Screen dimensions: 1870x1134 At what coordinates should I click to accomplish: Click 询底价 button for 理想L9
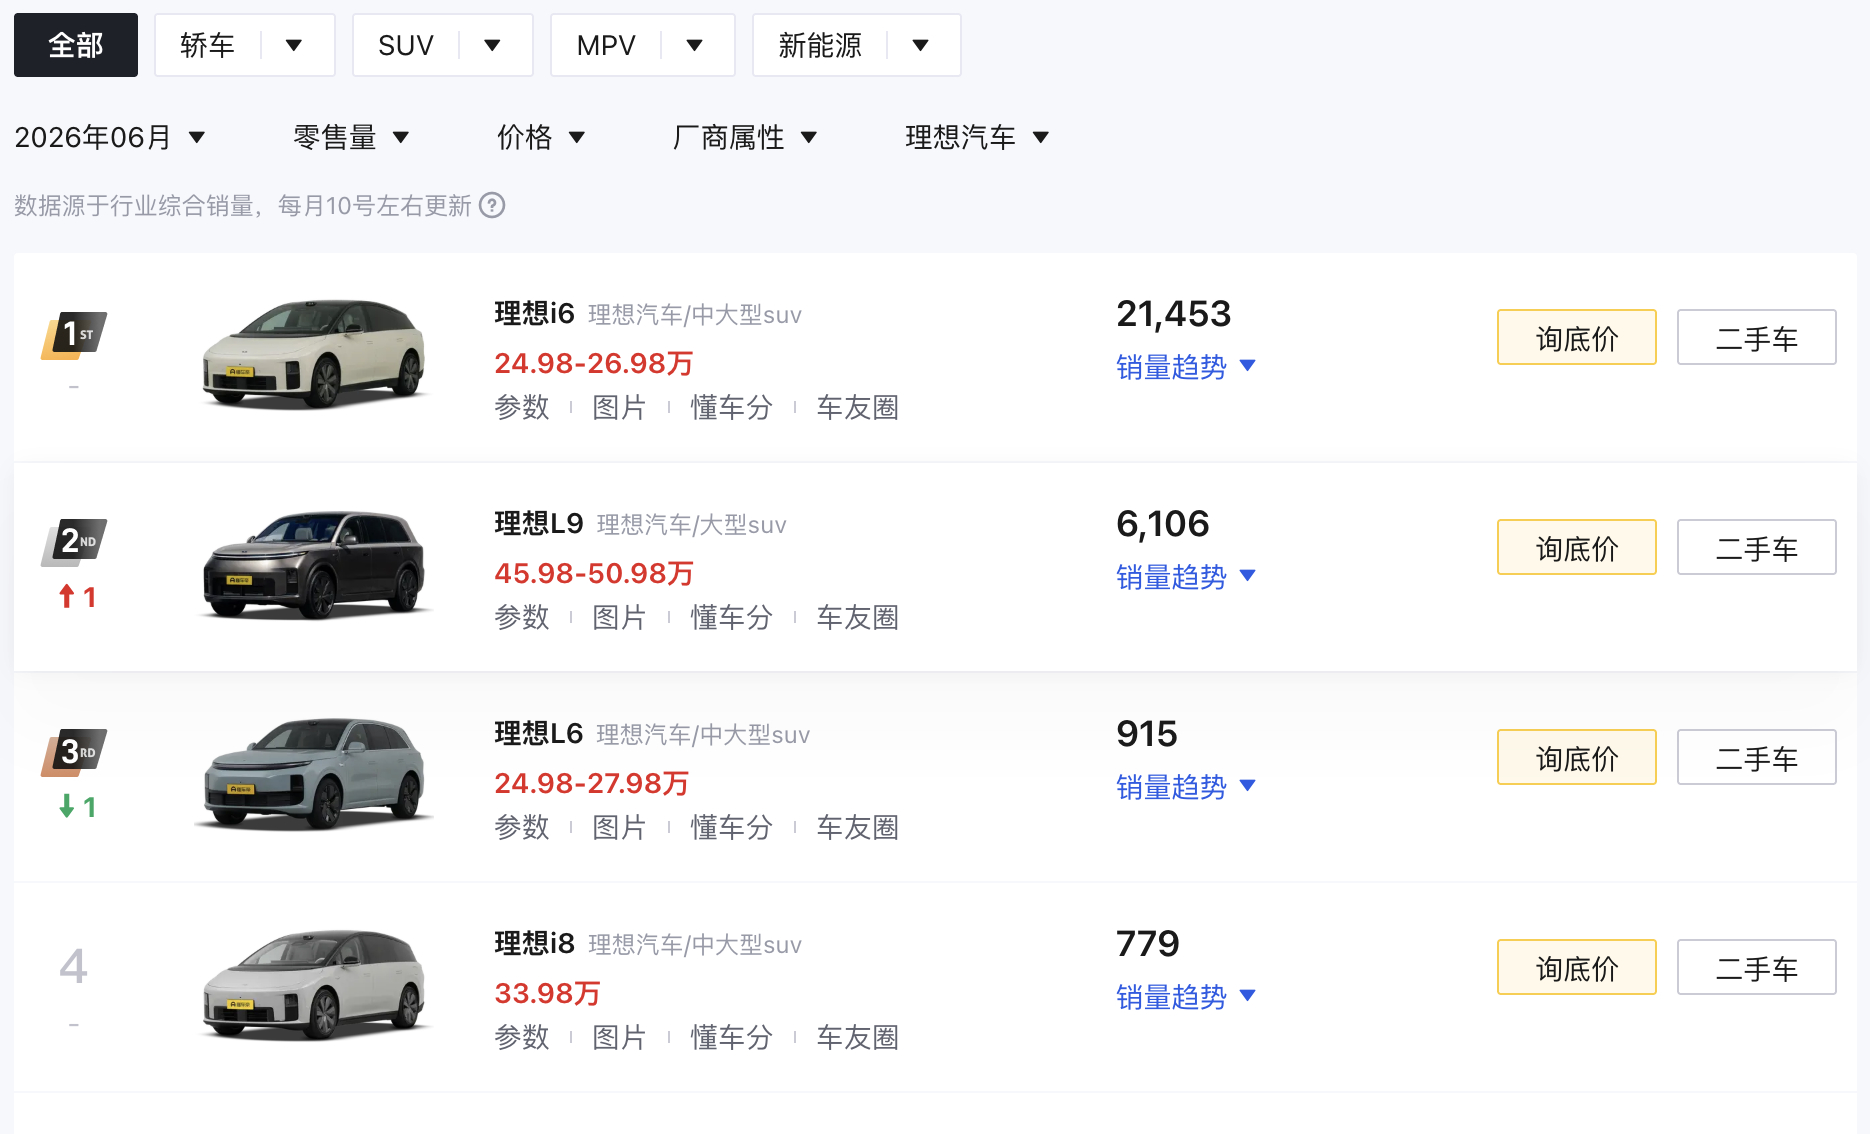pyautogui.click(x=1577, y=548)
